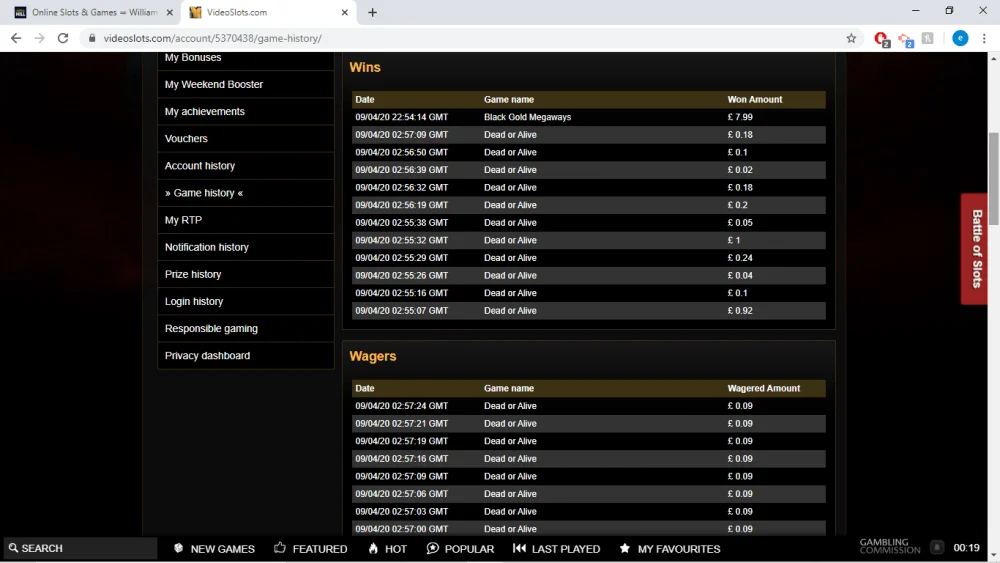Switch to the Online Slots & Games tab
Image resolution: width=1000 pixels, height=563 pixels.
(x=93, y=12)
